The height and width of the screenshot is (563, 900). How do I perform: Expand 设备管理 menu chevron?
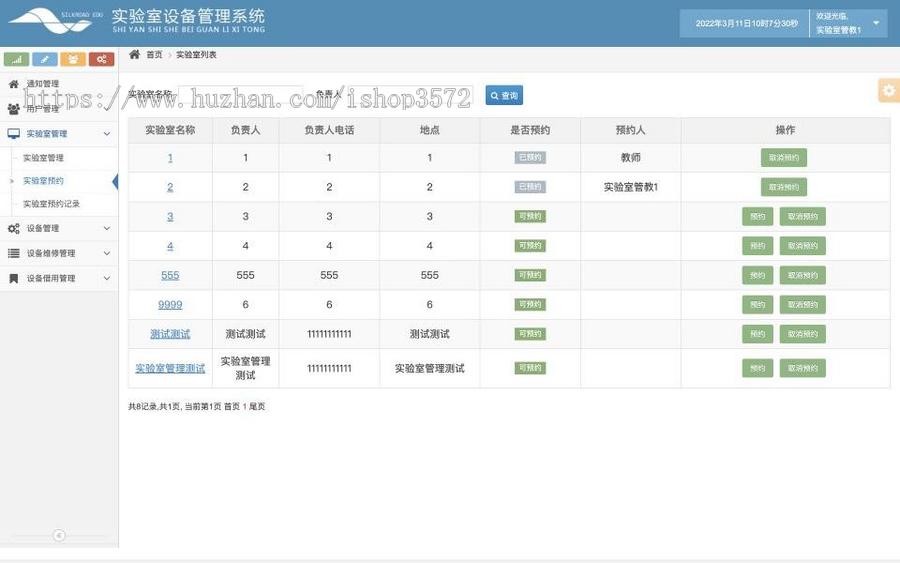click(107, 228)
